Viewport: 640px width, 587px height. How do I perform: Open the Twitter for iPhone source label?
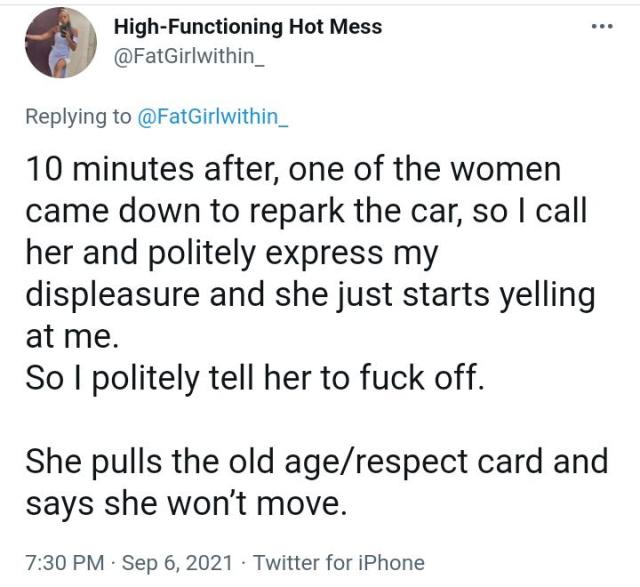pos(339,563)
